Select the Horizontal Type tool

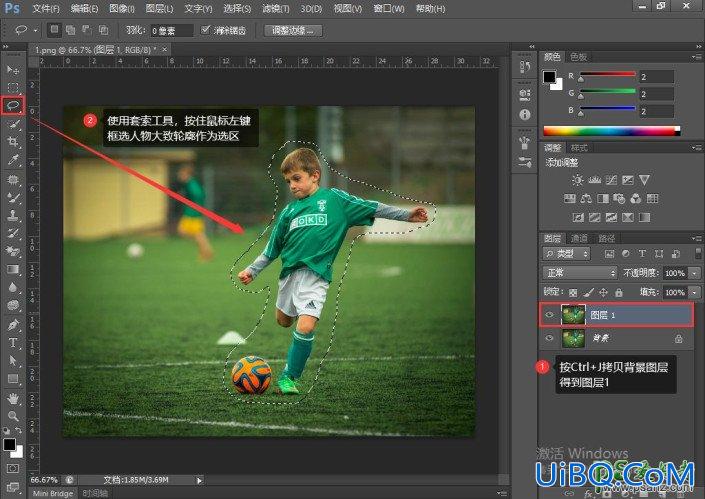[13, 343]
